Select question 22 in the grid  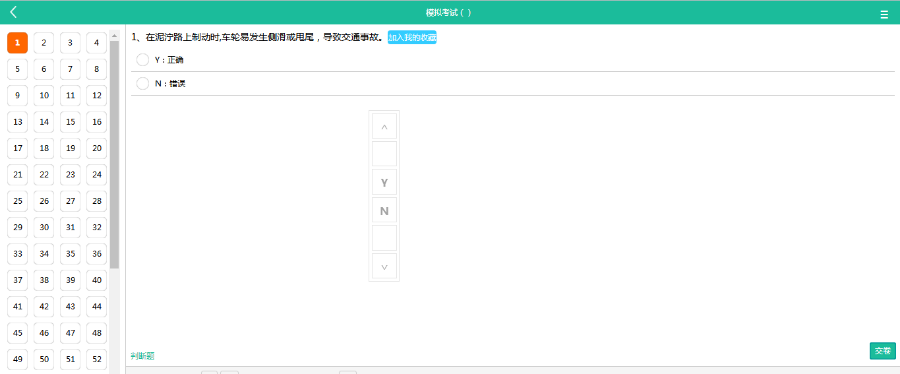tap(44, 175)
